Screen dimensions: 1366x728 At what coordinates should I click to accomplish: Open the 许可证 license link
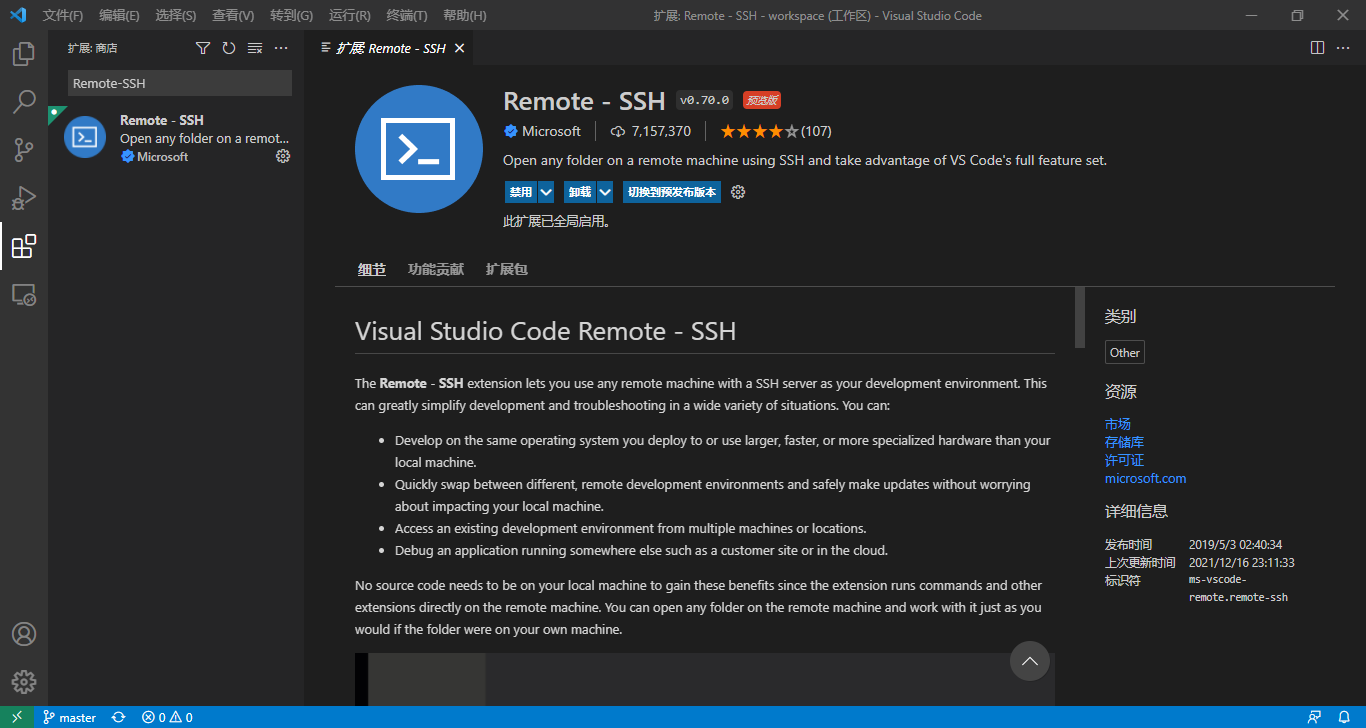click(1124, 460)
